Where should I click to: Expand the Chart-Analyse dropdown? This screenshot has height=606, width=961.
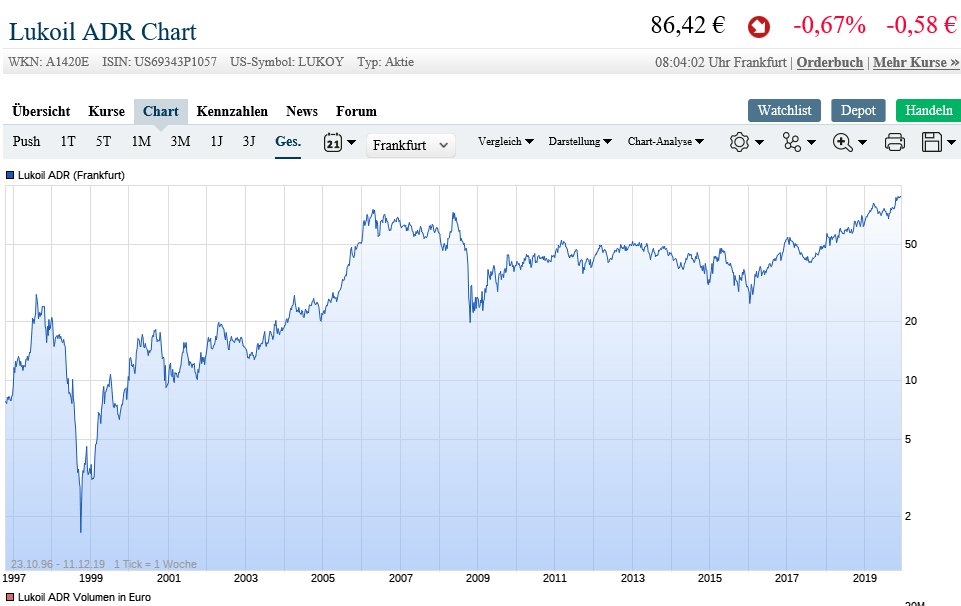click(666, 142)
